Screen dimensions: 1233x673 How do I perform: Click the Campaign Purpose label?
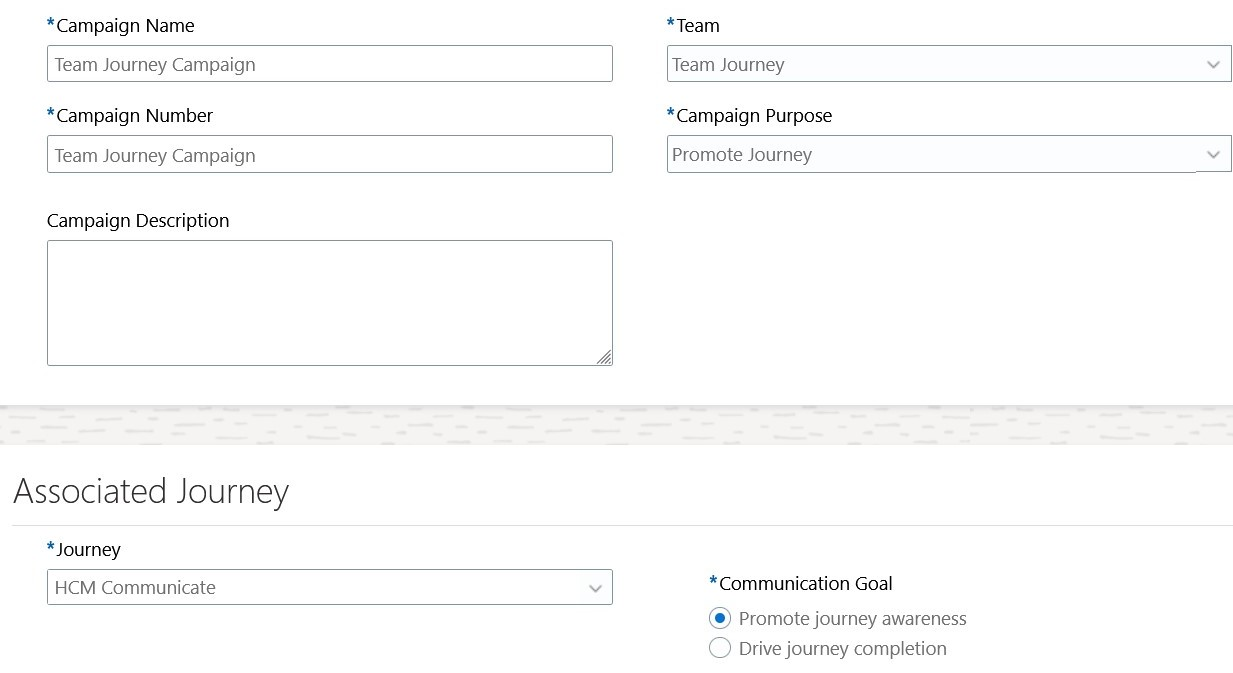tap(754, 116)
